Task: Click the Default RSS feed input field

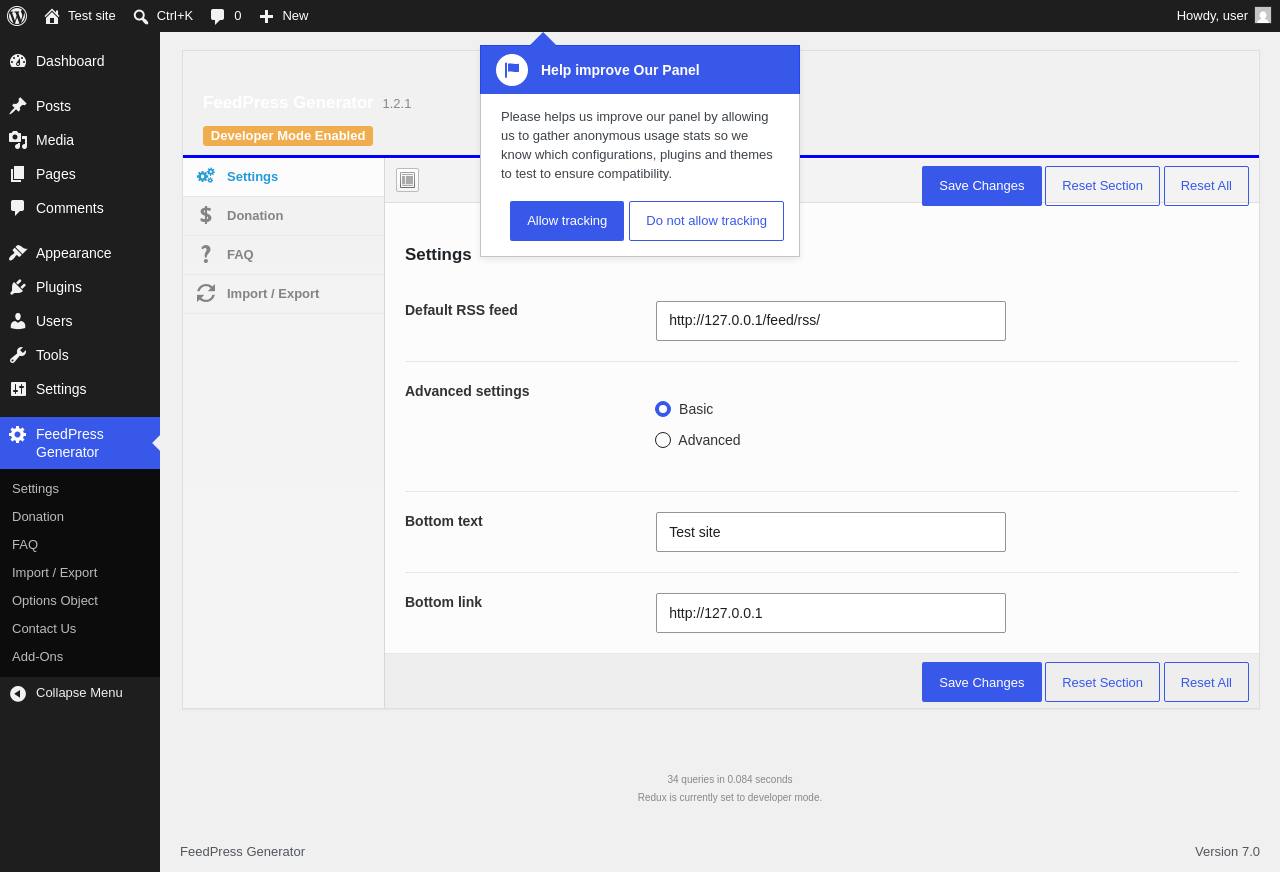Action: coord(831,321)
